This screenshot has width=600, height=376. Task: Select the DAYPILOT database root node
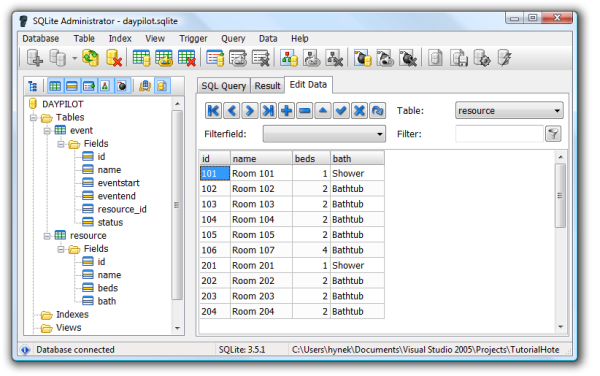(62, 104)
